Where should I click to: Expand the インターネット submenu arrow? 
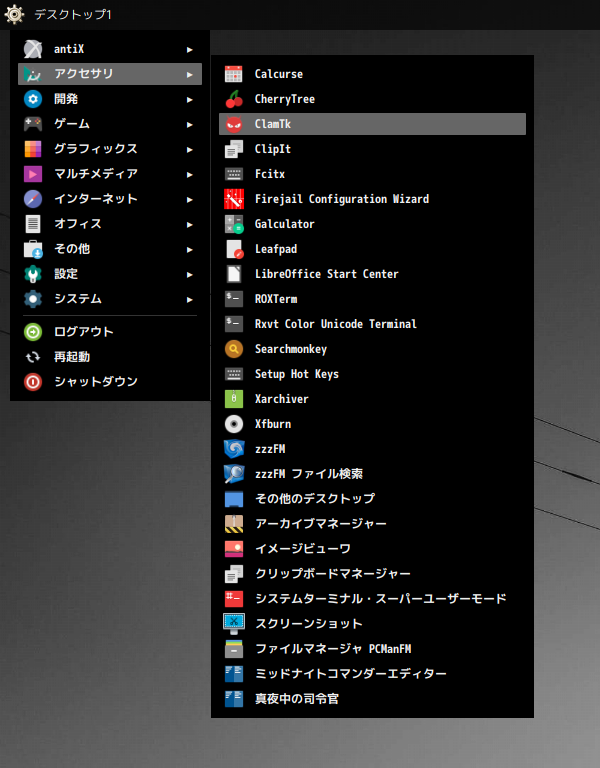coord(190,199)
